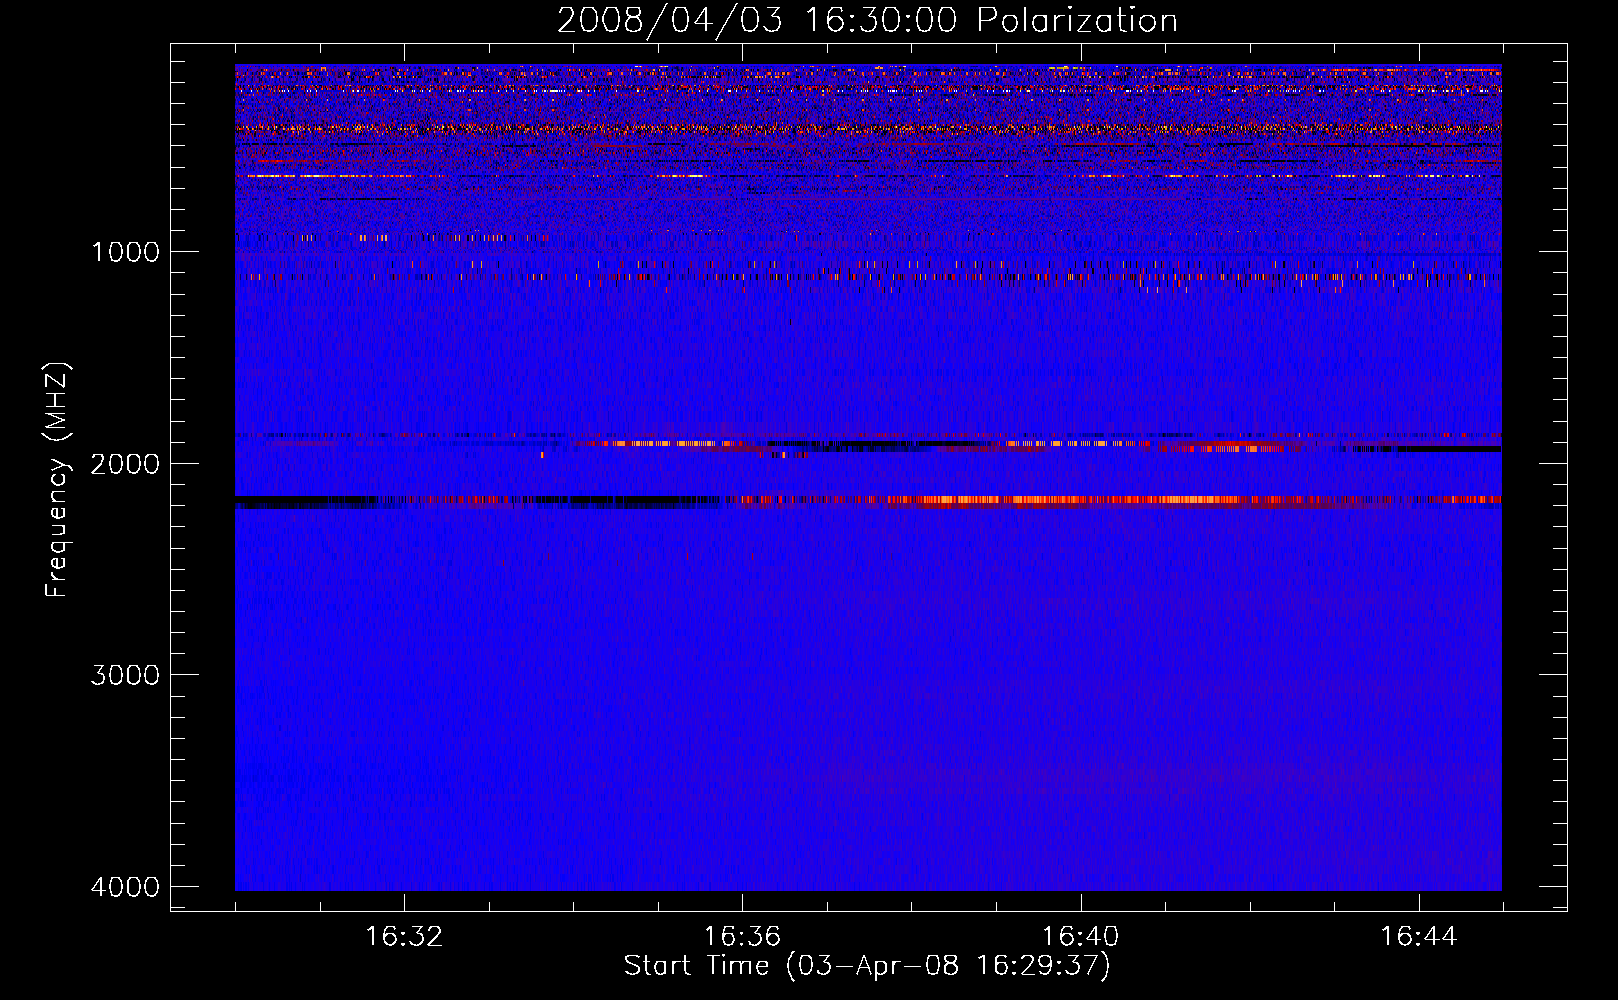Screen dimensions: 1618x1000
Task: Click the "Start Time (03-Apr-08 16:29:37)" label
Action: pyautogui.click(x=867, y=966)
